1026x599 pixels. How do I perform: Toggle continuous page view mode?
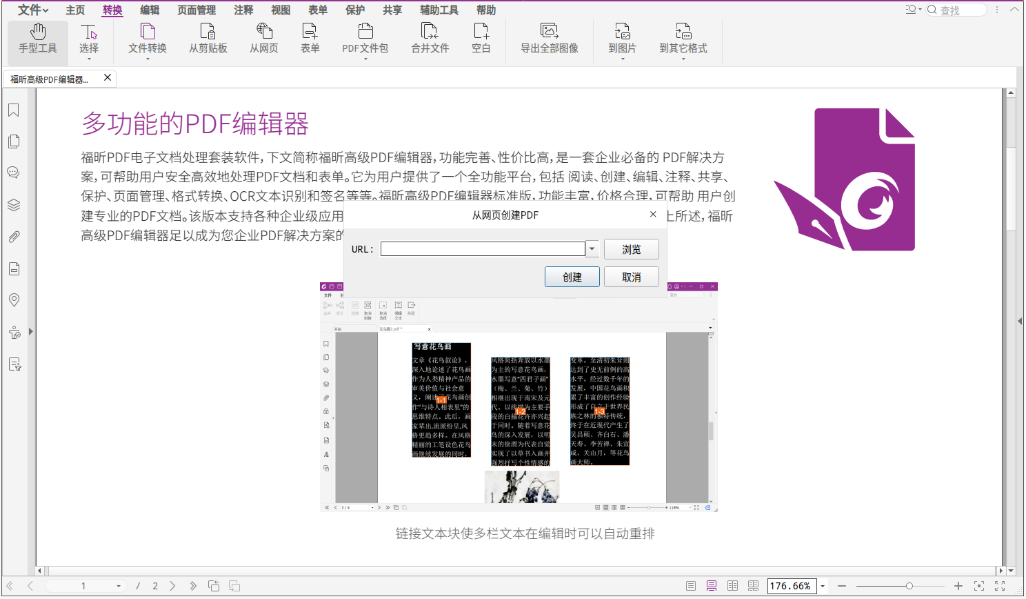tap(712, 586)
